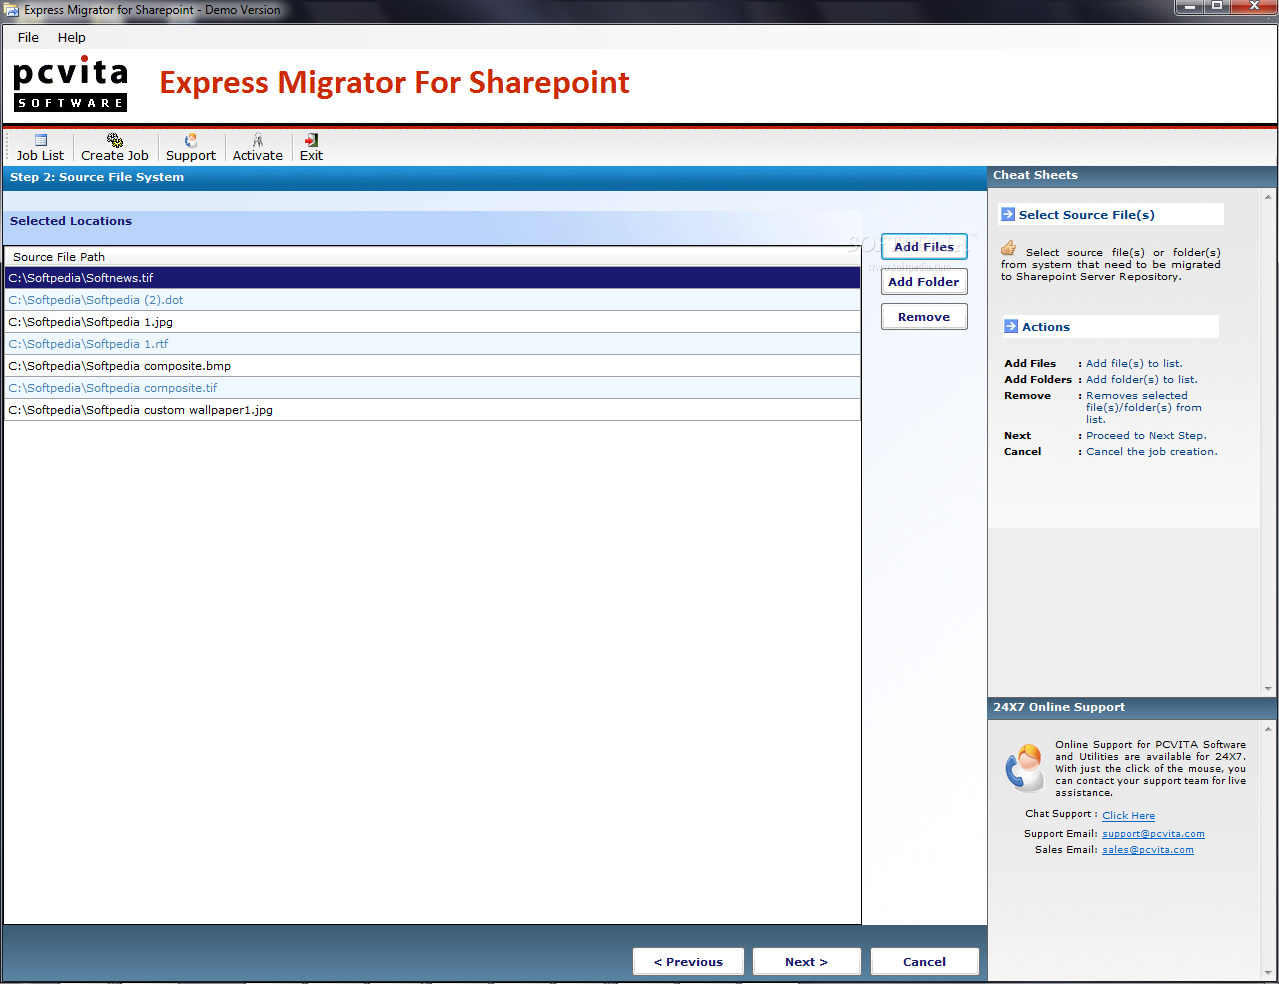The height and width of the screenshot is (984, 1279).
Task: Click the Add Files button
Action: [x=924, y=247]
